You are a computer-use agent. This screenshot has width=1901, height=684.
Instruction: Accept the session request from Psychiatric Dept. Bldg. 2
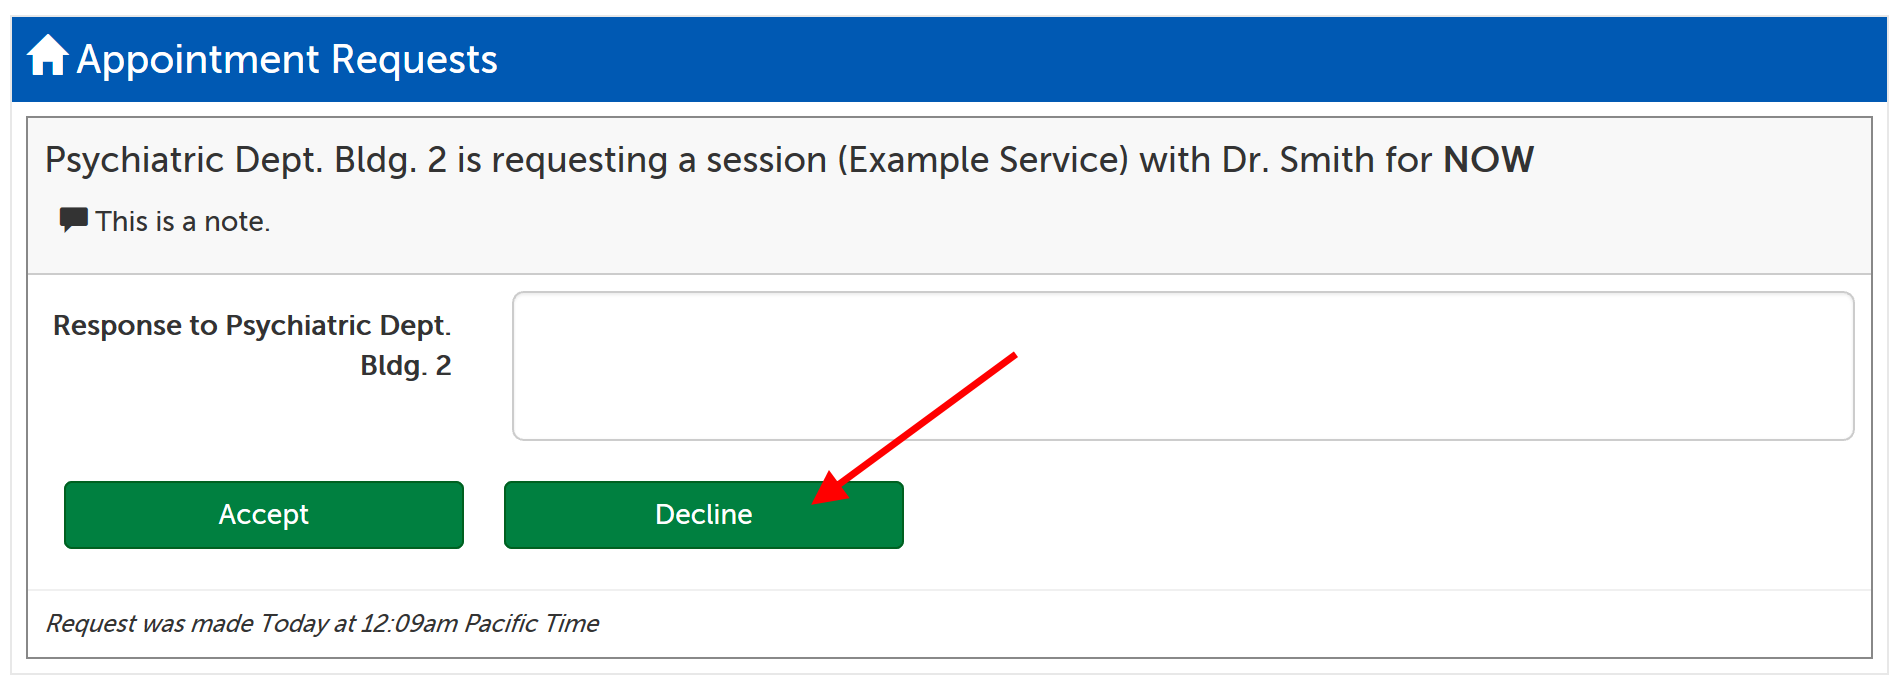pyautogui.click(x=263, y=514)
